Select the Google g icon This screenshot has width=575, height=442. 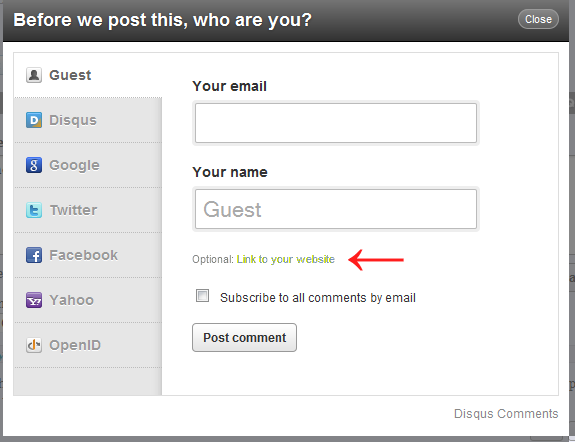pyautogui.click(x=34, y=165)
